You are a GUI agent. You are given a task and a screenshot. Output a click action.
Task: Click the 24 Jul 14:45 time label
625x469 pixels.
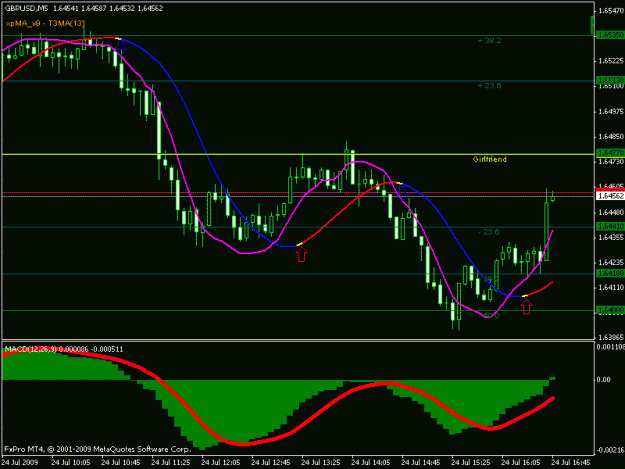[421, 463]
